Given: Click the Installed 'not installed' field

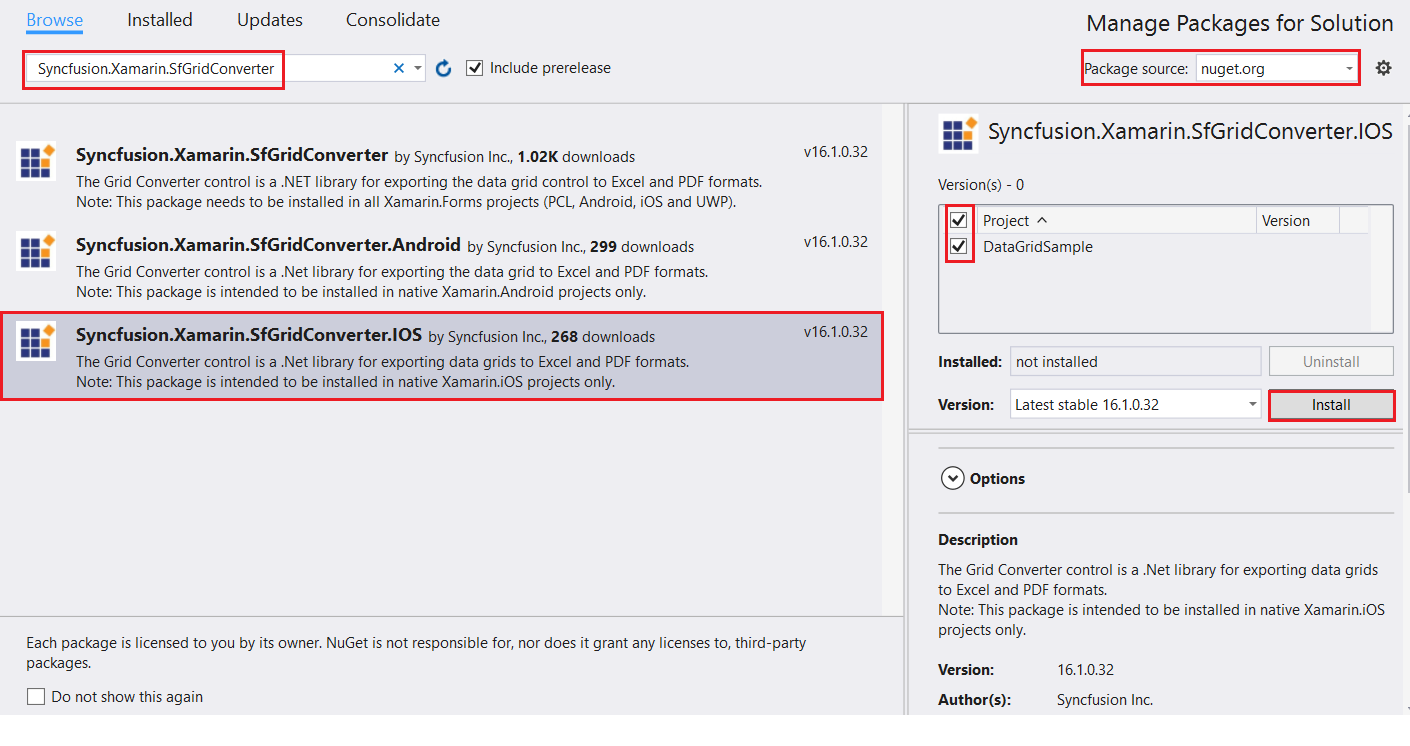Looking at the screenshot, I should (x=1135, y=361).
